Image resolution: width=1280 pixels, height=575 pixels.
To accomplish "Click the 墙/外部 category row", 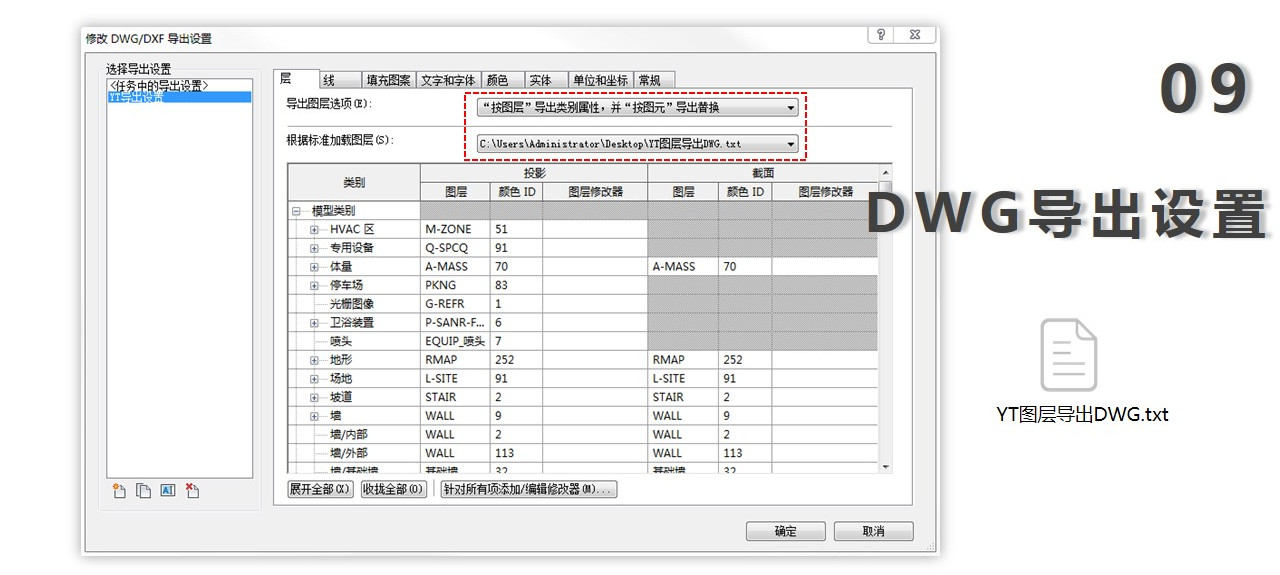I will [x=354, y=453].
